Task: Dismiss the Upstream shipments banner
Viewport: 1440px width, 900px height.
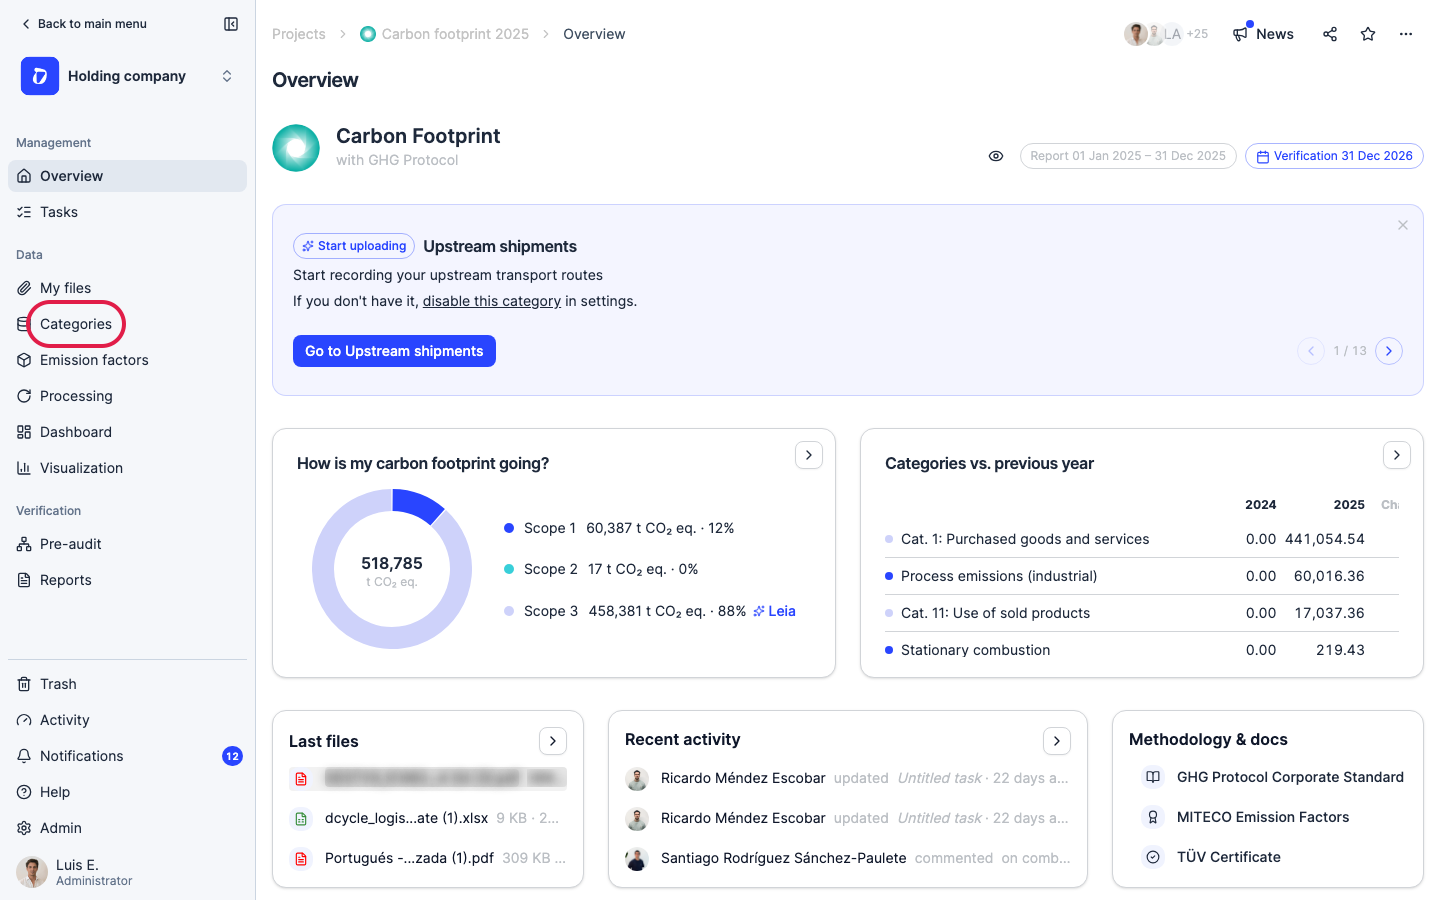Action: 1403,225
